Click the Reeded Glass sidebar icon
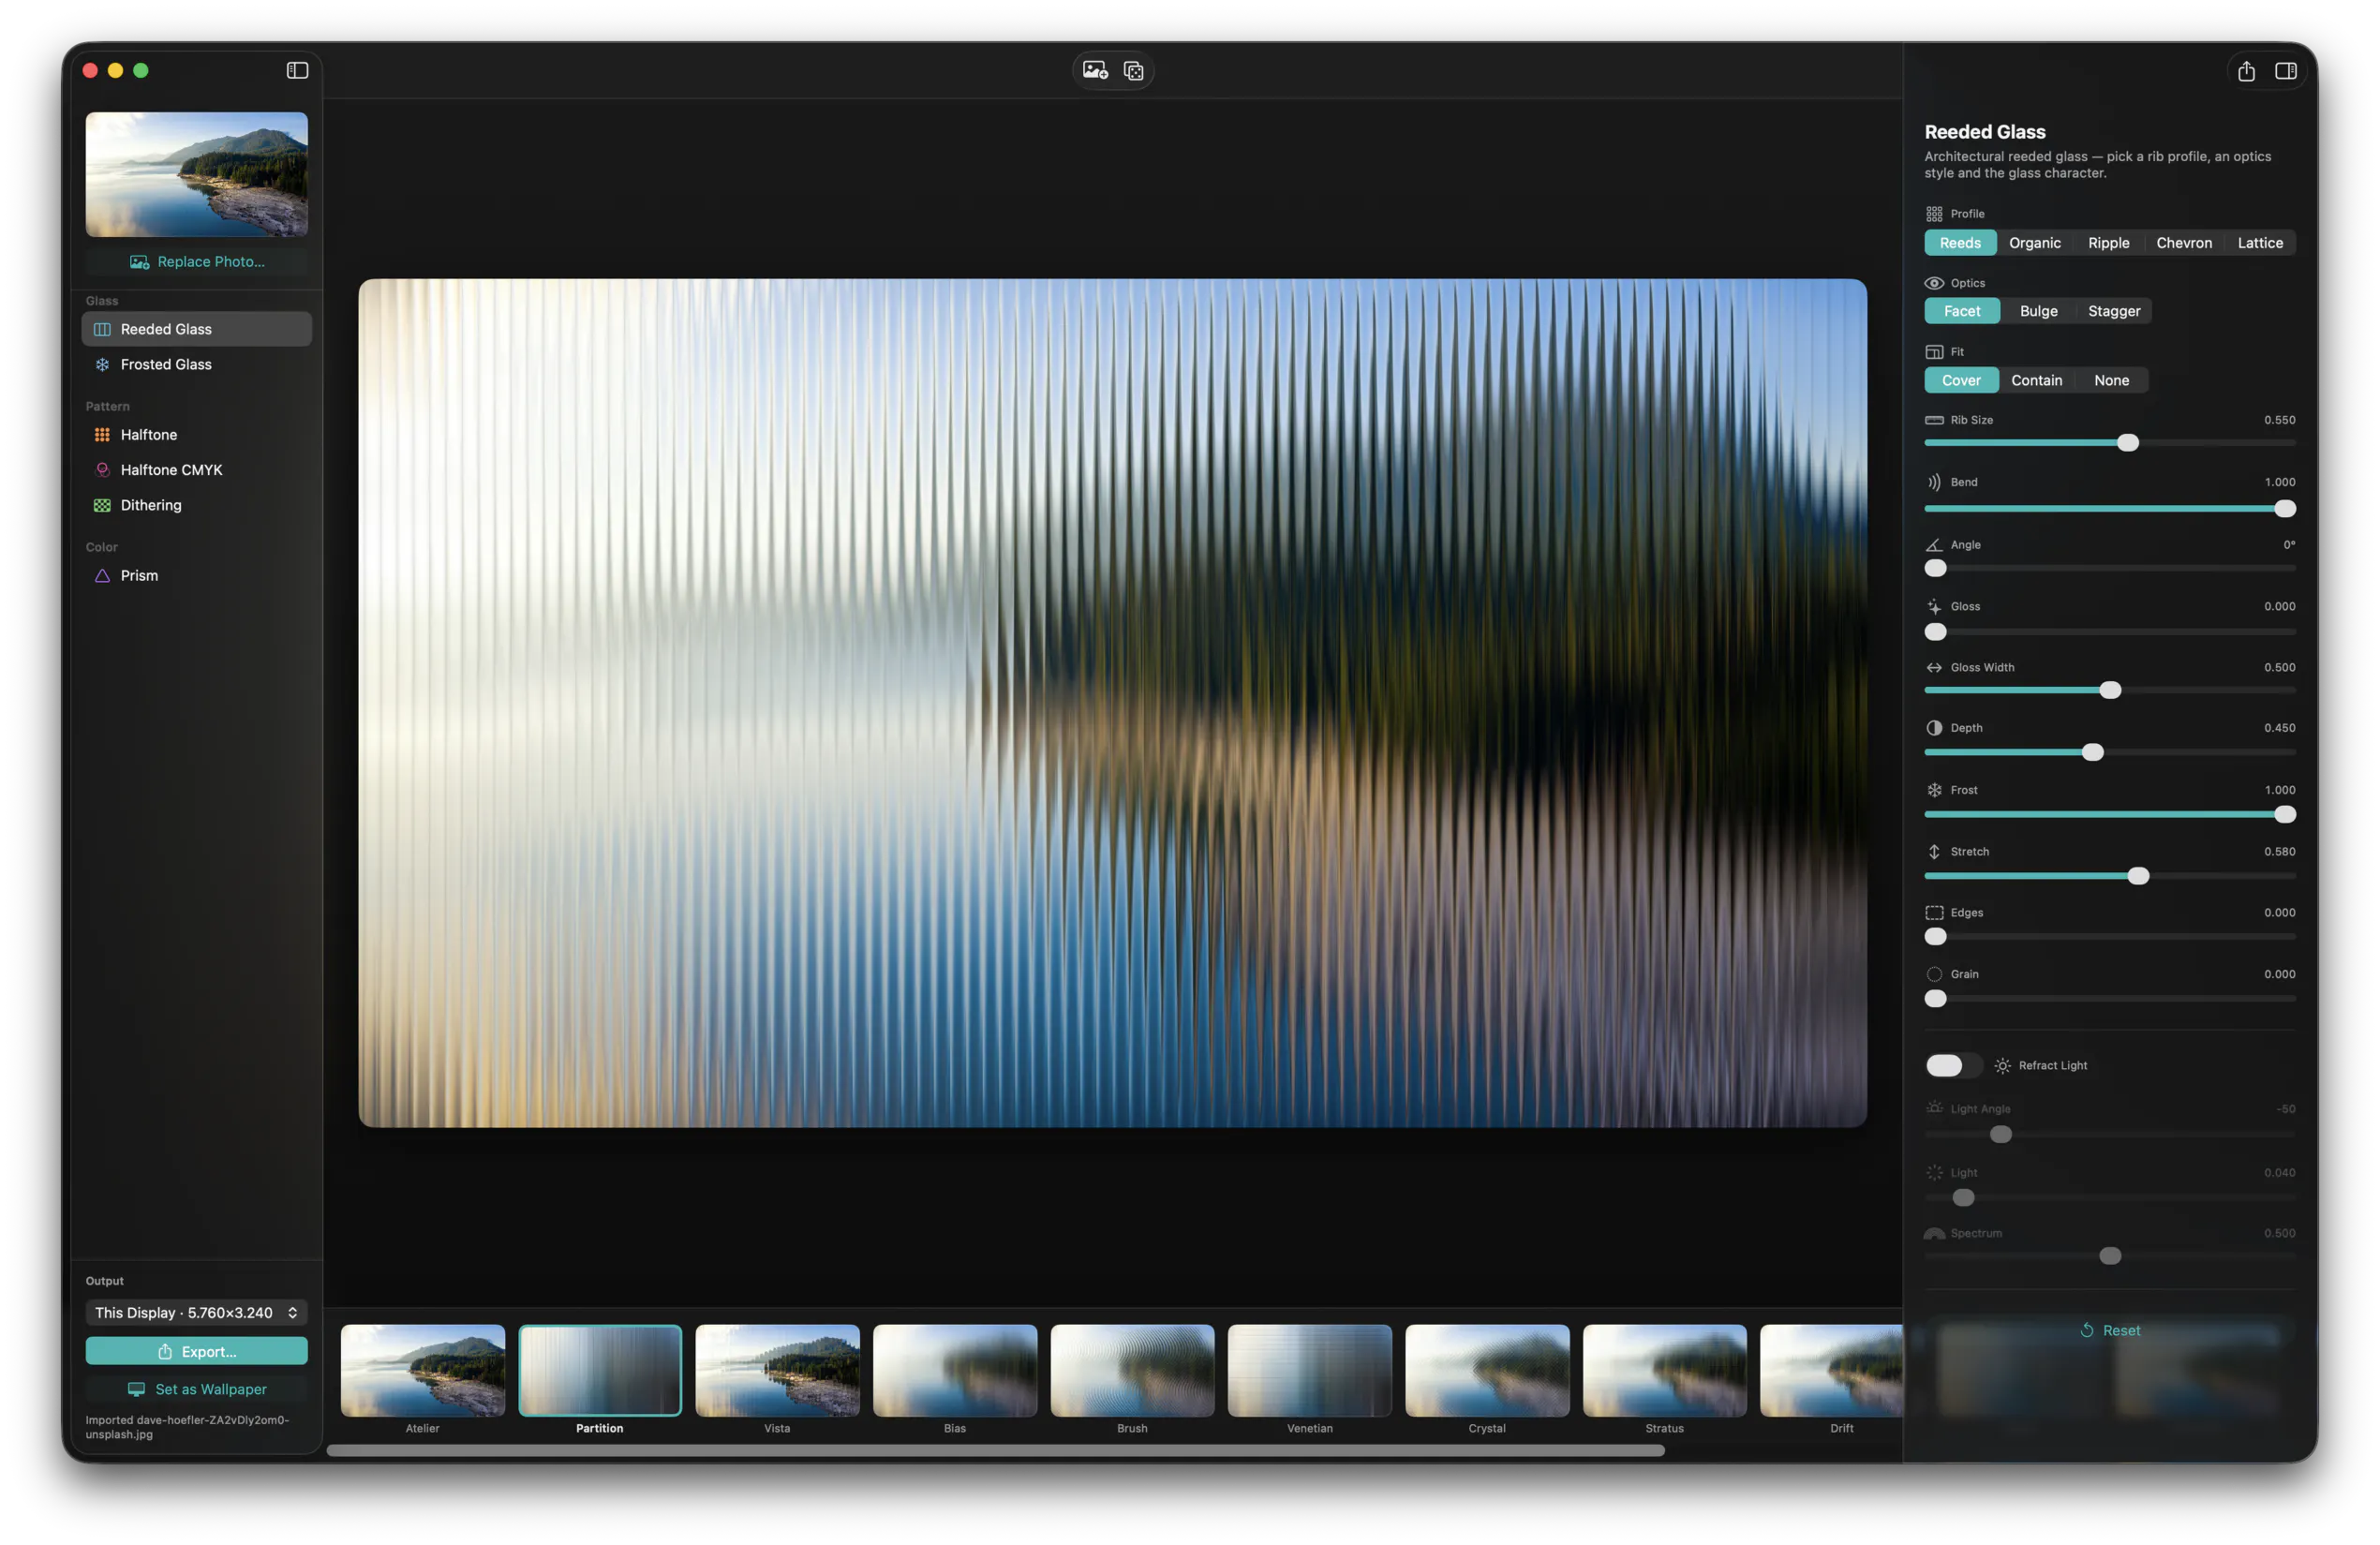This screenshot has width=2380, height=1545. tap(102, 329)
